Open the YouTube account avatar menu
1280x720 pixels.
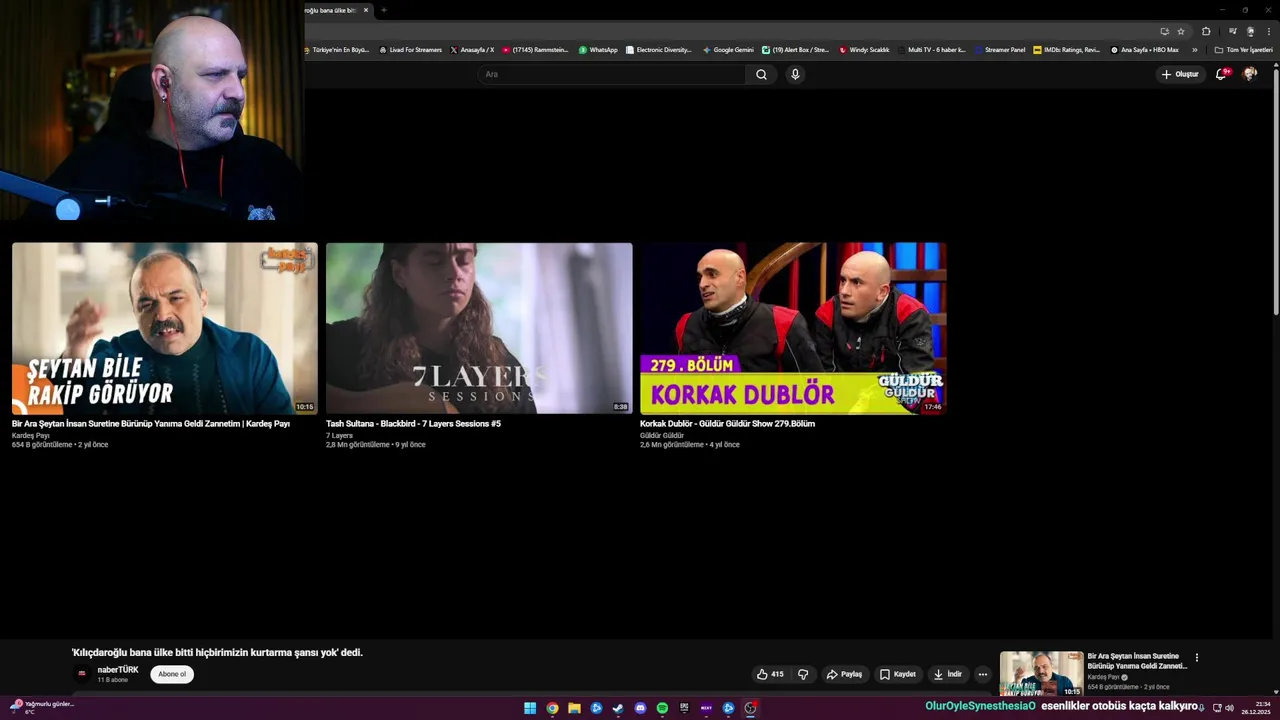(x=1250, y=74)
